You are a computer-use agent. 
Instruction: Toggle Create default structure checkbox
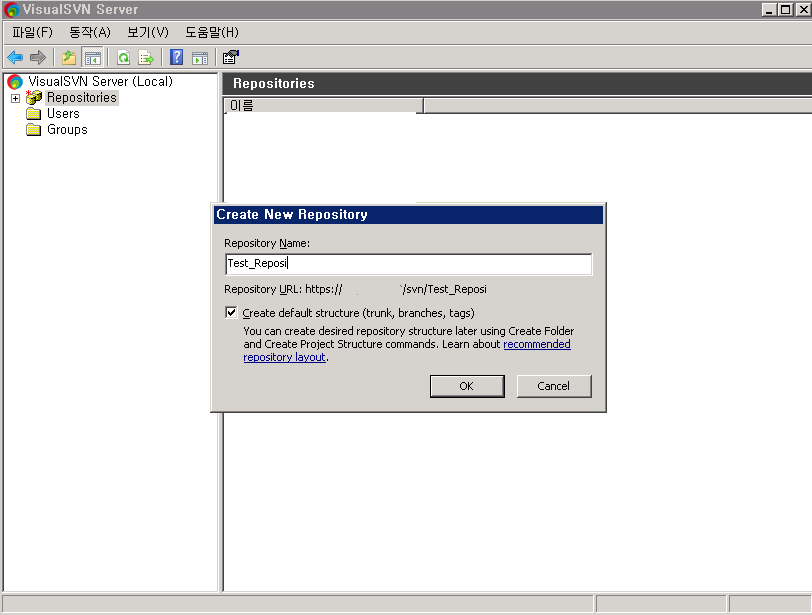tap(231, 313)
